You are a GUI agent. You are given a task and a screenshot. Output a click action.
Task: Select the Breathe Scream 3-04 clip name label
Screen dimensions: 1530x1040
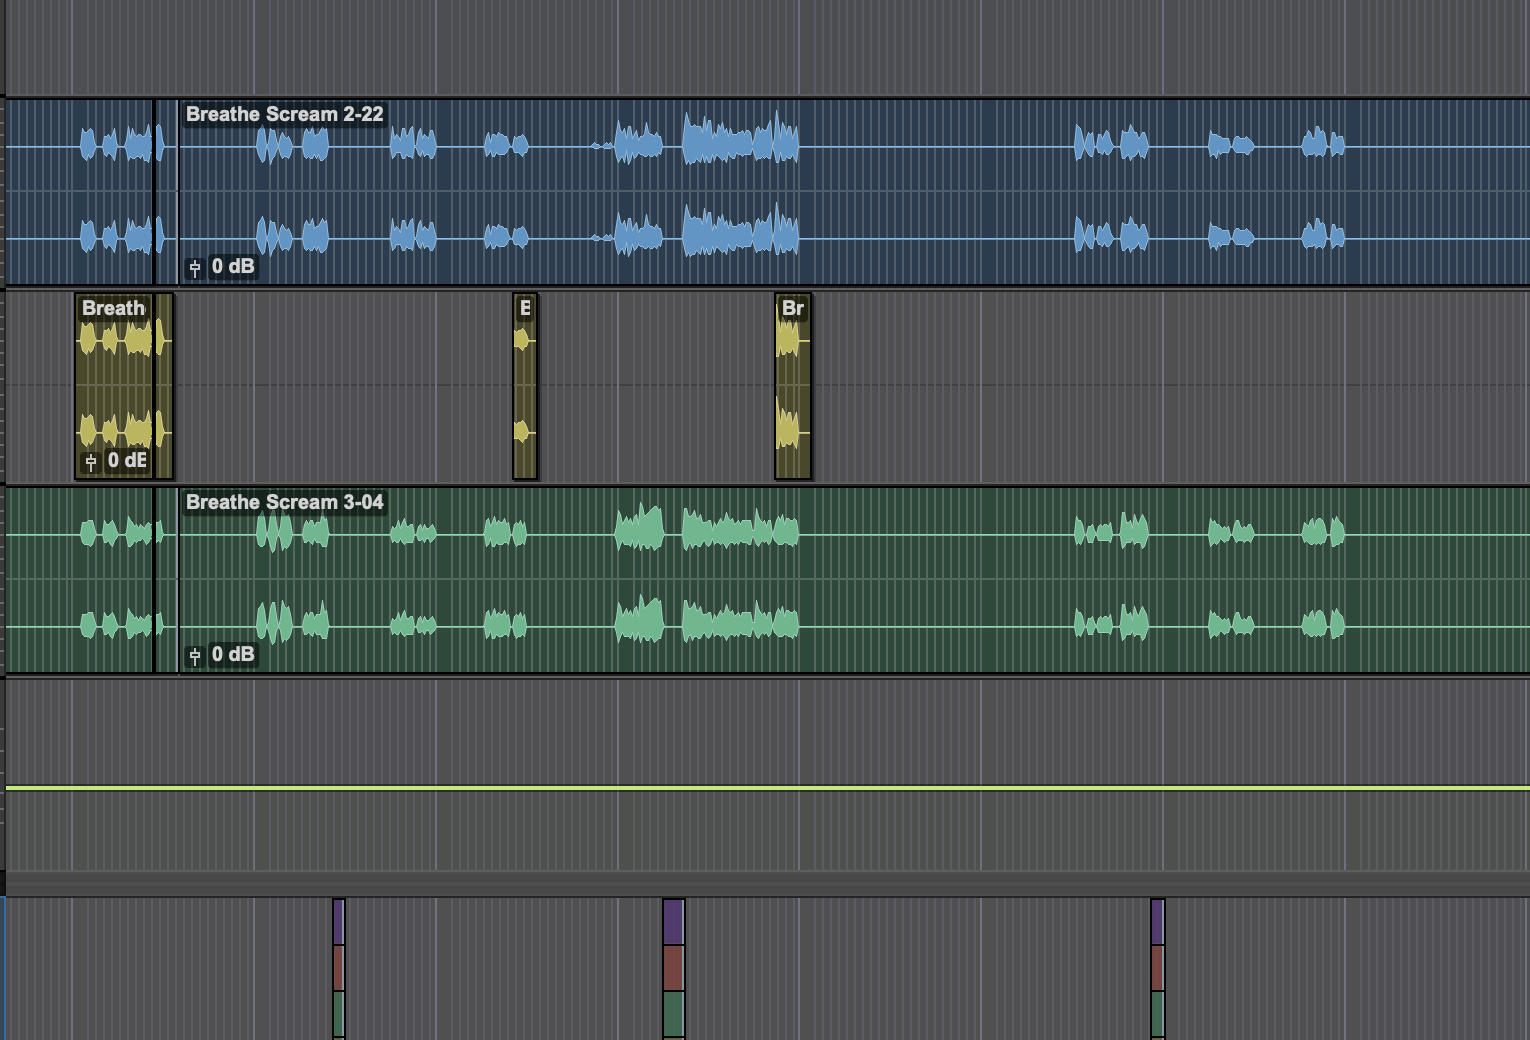284,502
